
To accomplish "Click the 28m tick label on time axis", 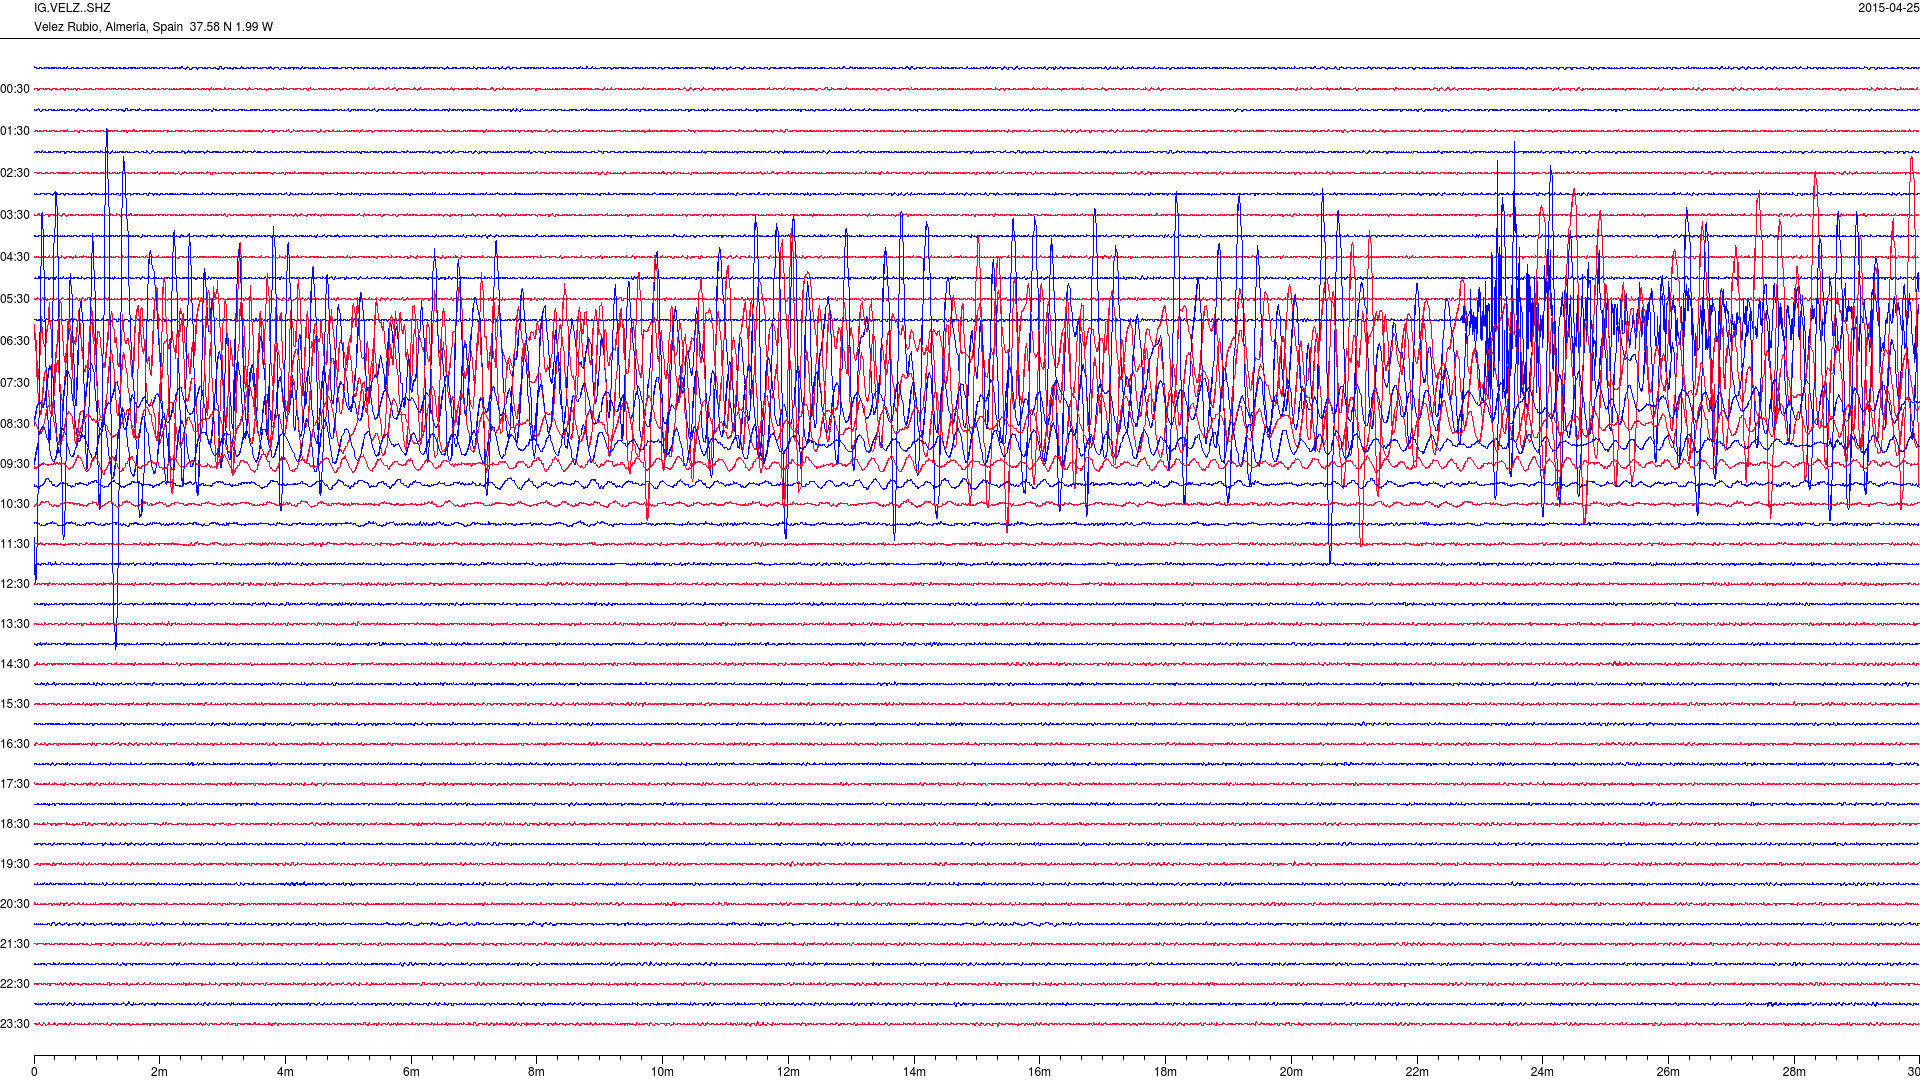I will [x=1794, y=1072].
